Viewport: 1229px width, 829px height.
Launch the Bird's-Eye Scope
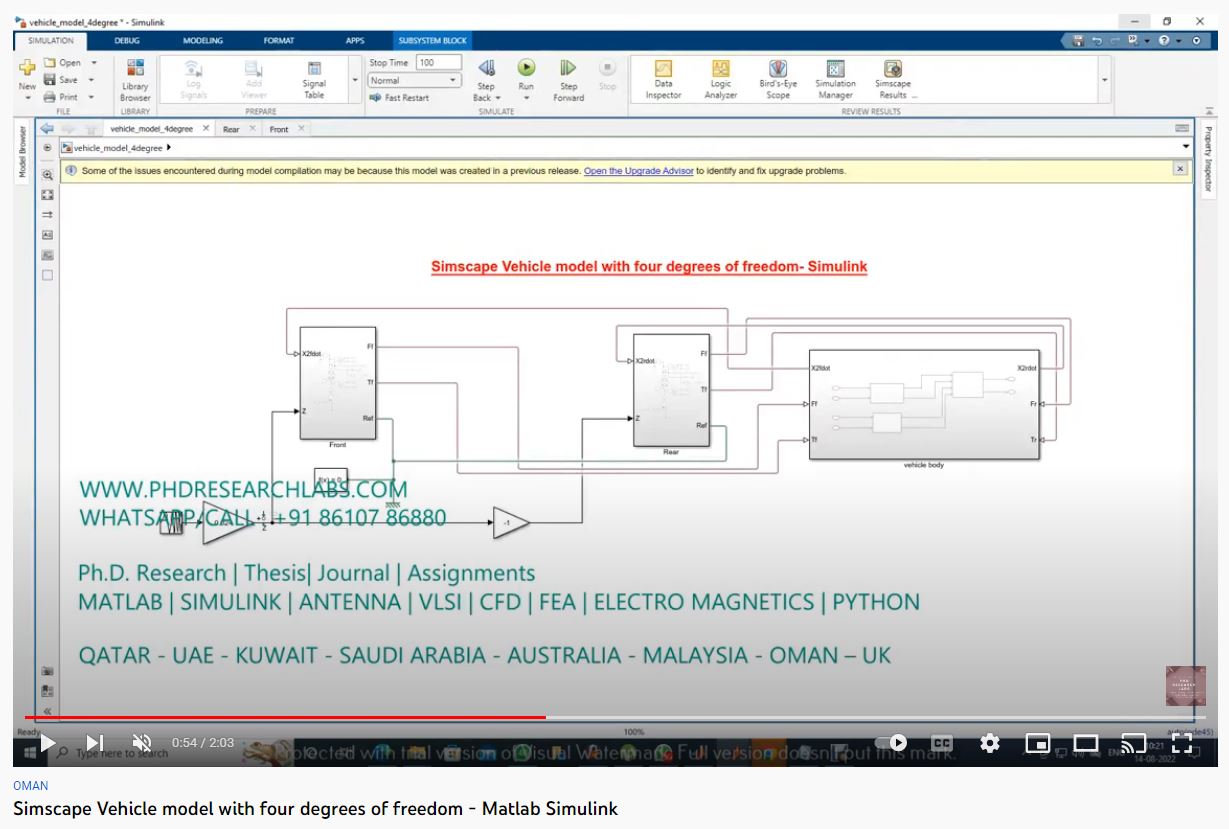click(777, 70)
